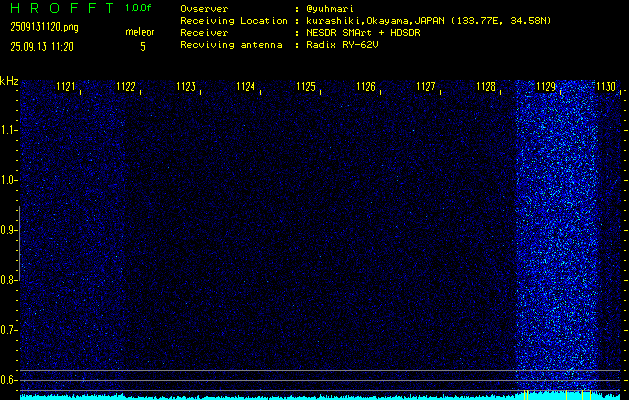Click the 0.9 kHz frequency label
The width and height of the screenshot is (629, 400).
8,230
